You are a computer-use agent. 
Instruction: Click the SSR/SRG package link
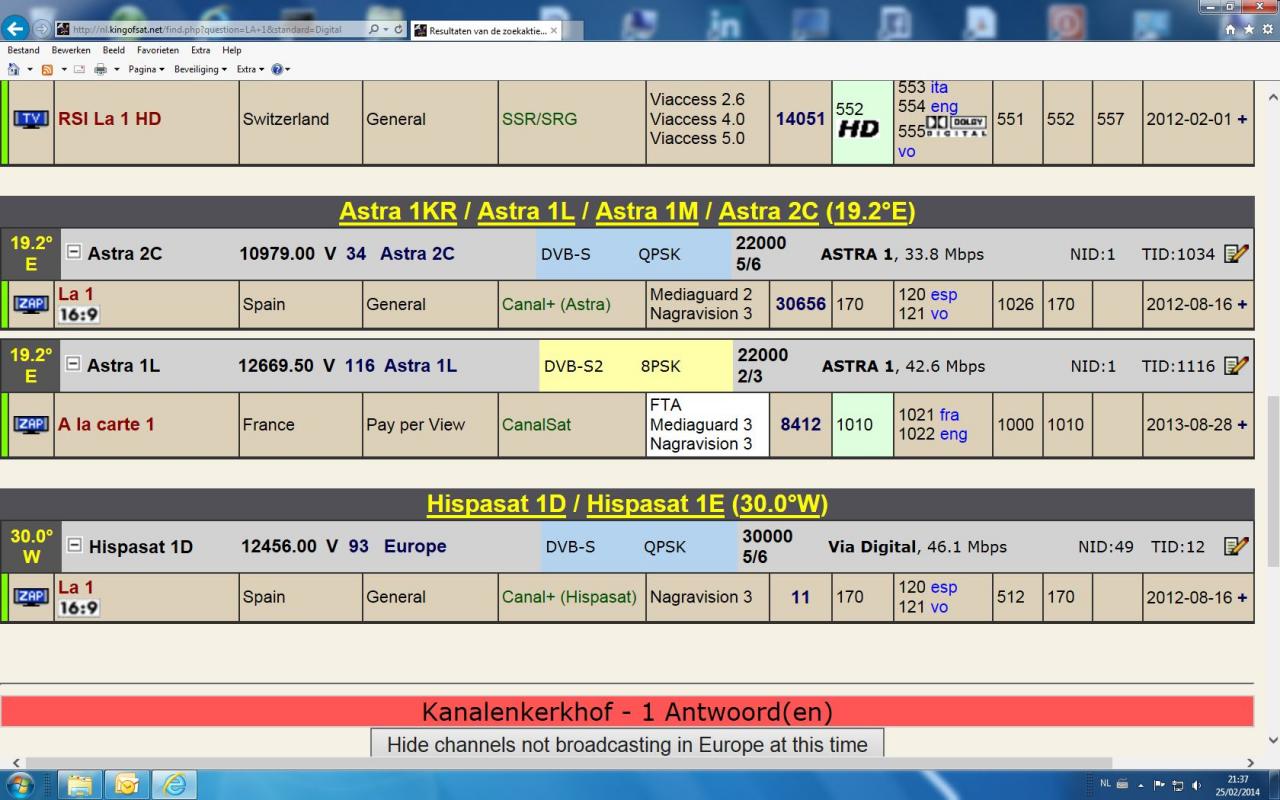click(x=539, y=119)
